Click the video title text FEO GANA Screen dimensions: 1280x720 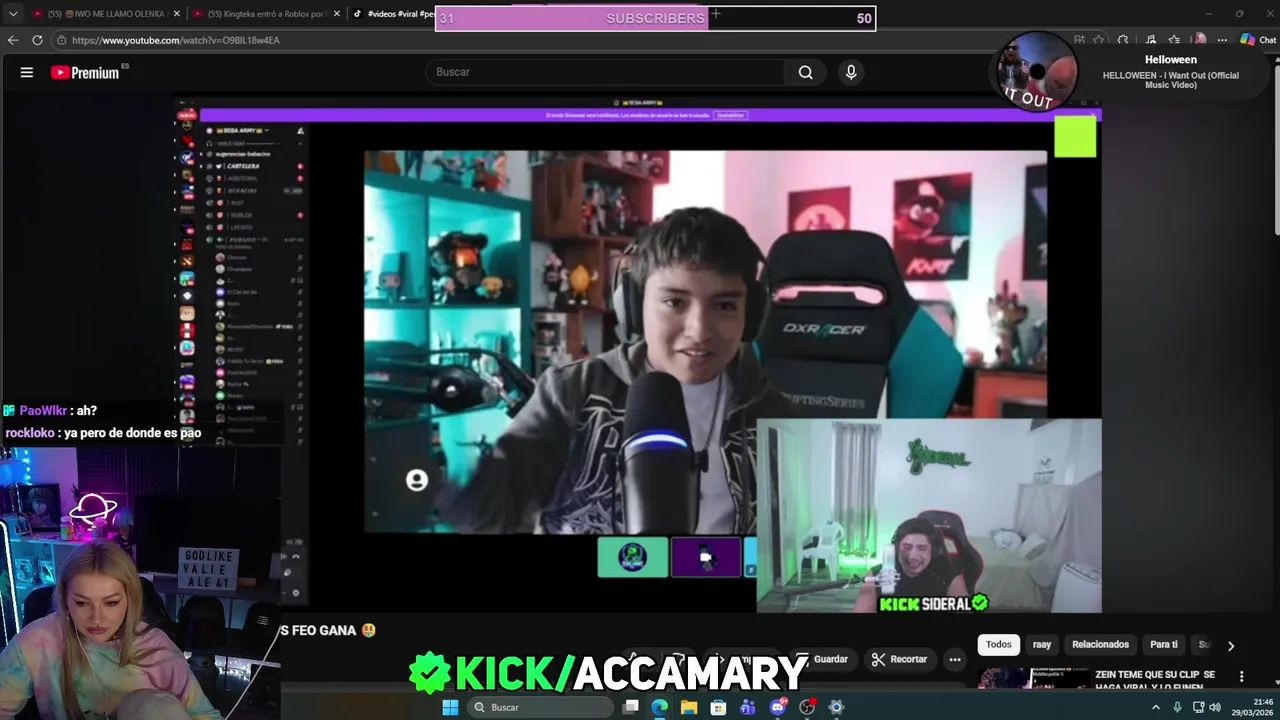tap(326, 631)
